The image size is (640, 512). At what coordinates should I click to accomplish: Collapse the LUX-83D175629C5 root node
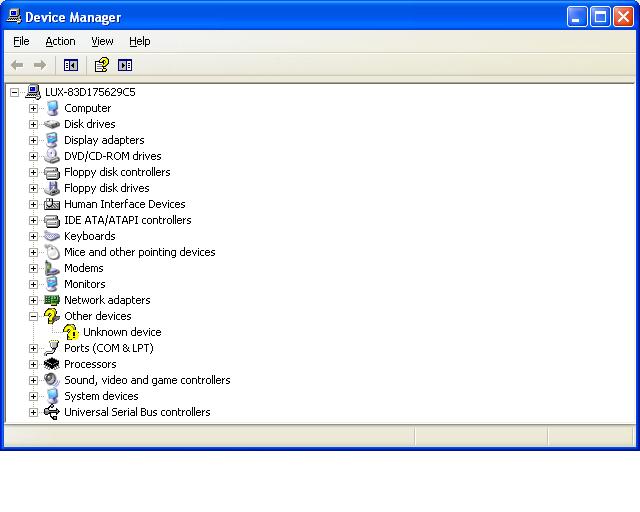tap(14, 92)
